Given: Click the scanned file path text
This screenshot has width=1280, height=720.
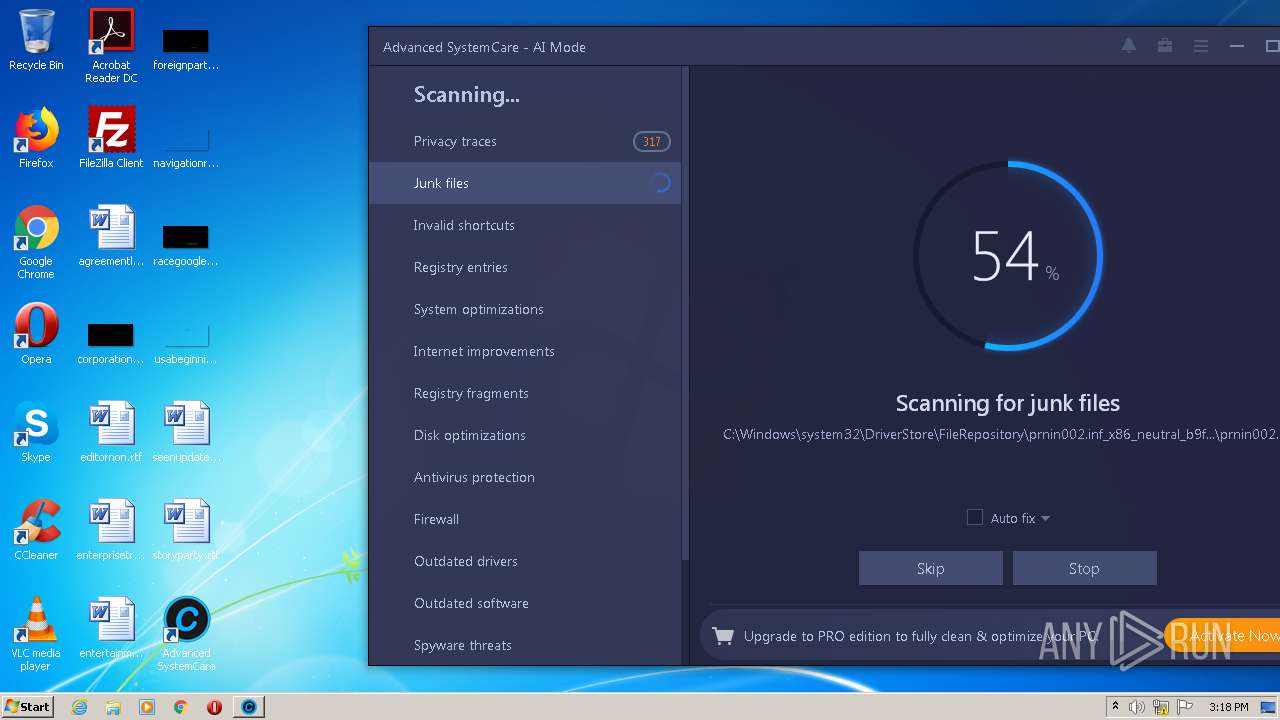Looking at the screenshot, I should [x=1001, y=434].
